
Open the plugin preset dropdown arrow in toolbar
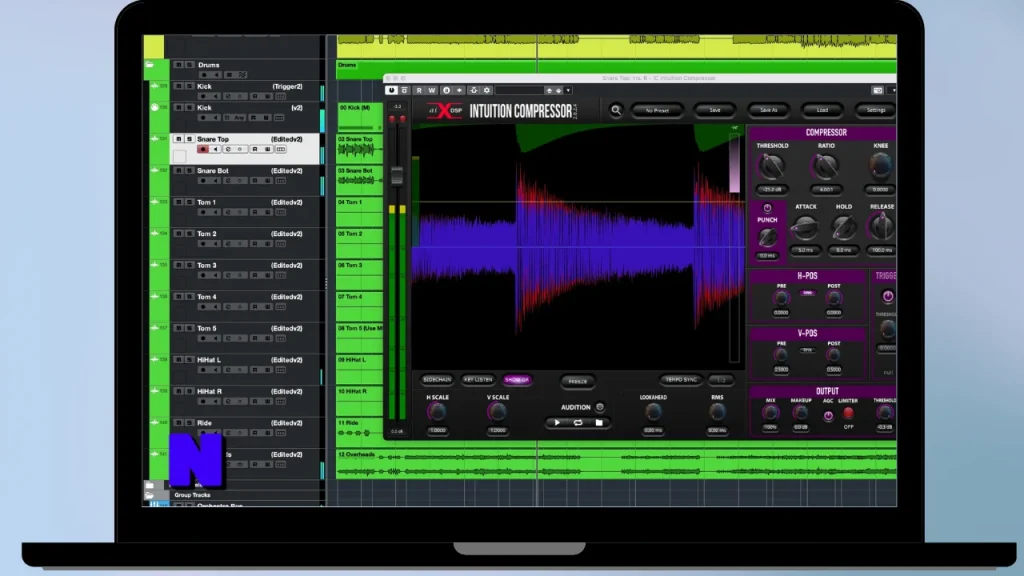tap(568, 91)
